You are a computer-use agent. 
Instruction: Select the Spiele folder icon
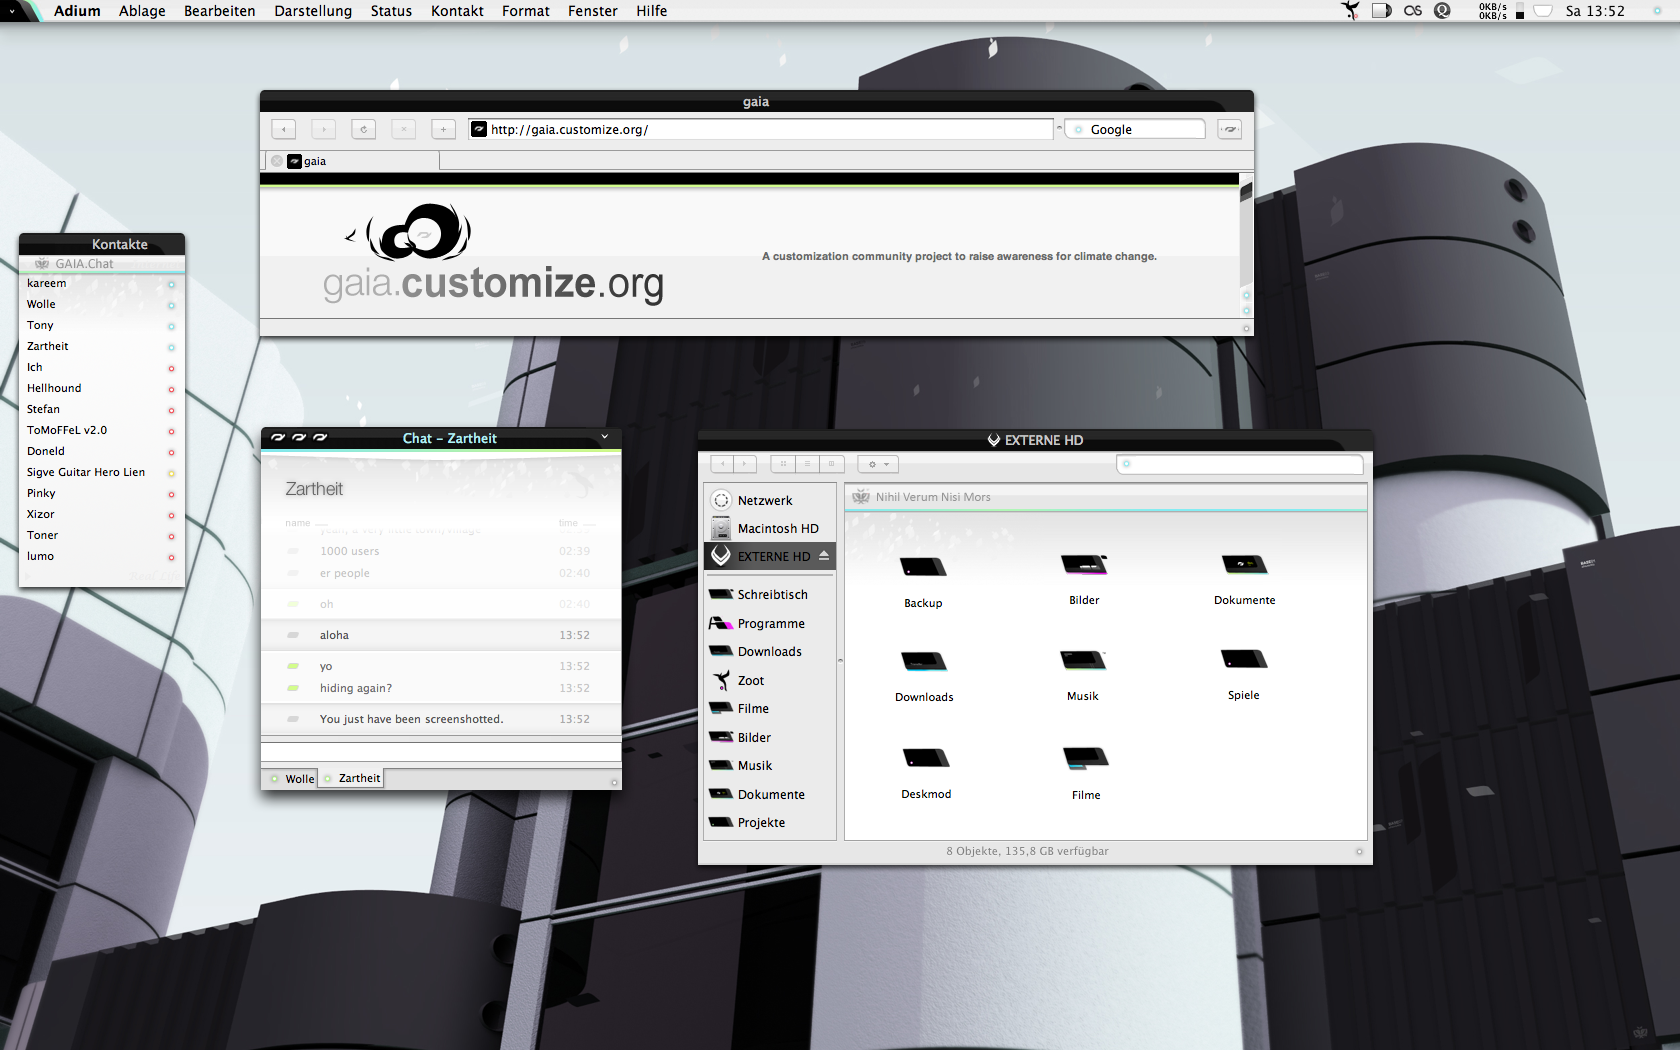1244,659
